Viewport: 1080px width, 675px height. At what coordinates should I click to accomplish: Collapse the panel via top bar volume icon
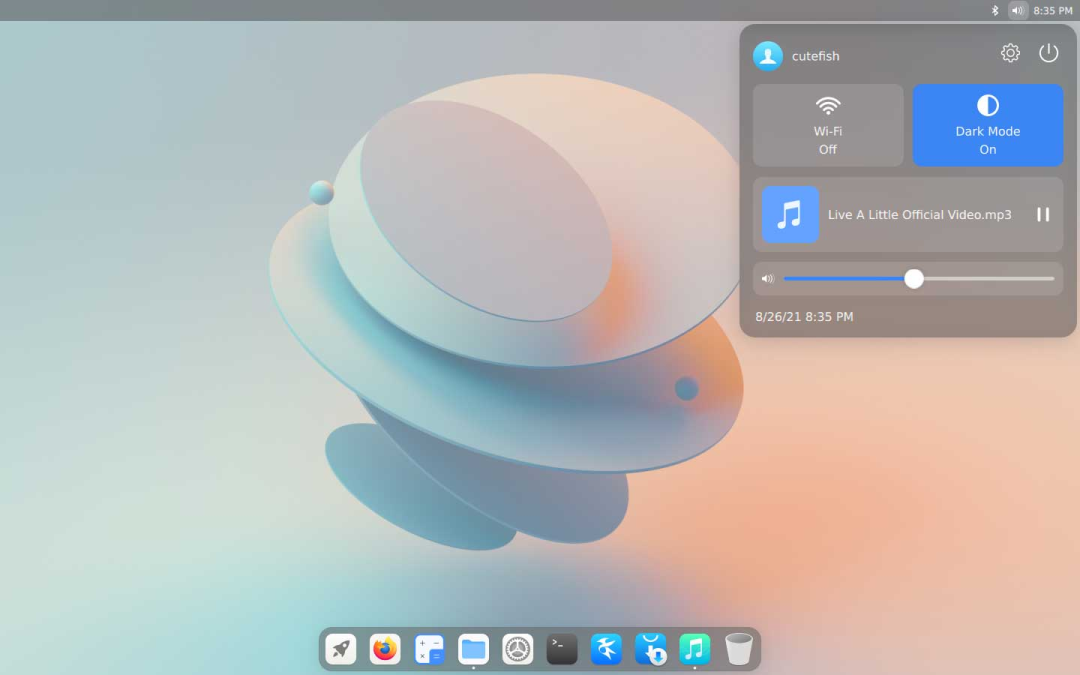tap(1017, 10)
